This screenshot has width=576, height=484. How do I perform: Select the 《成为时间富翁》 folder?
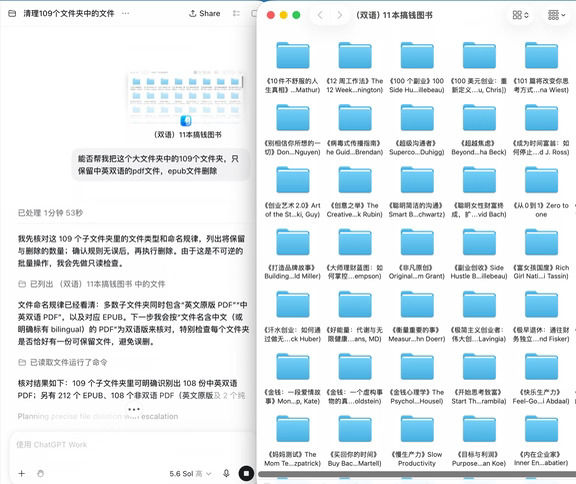pos(541,118)
